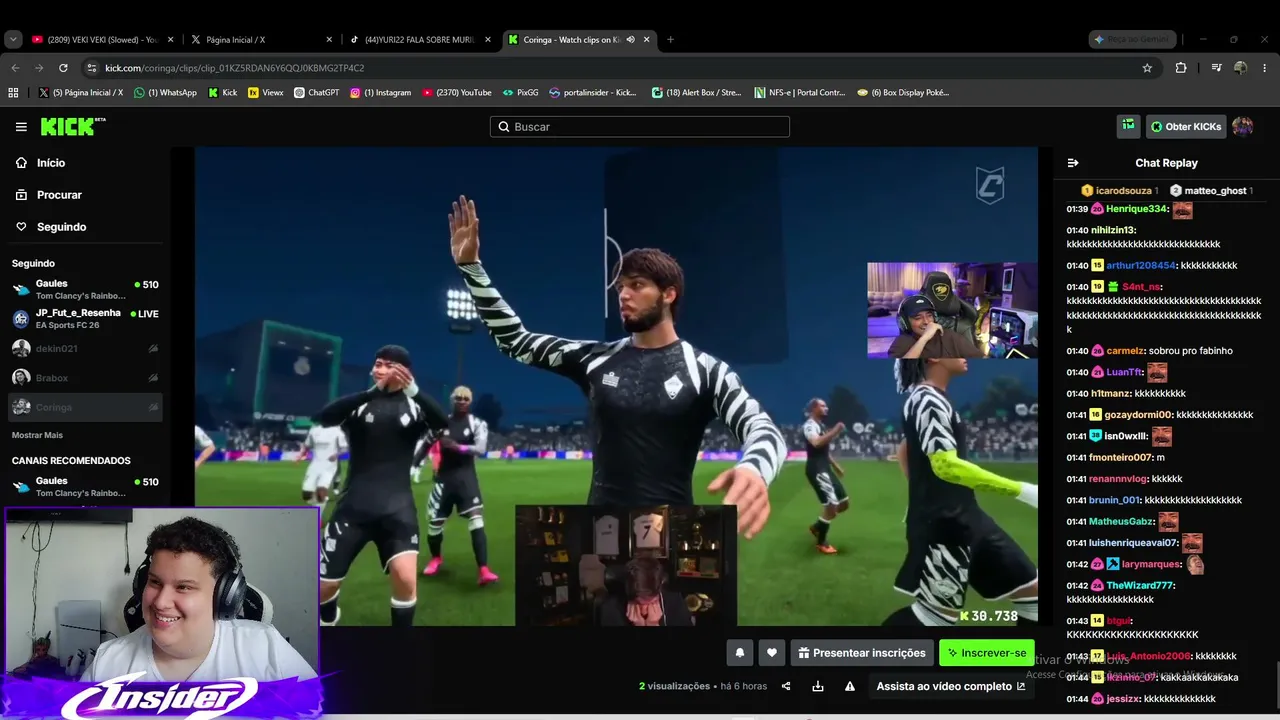Image resolution: width=1280 pixels, height=720 pixels.
Task: Download the clip
Action: pyautogui.click(x=818, y=686)
